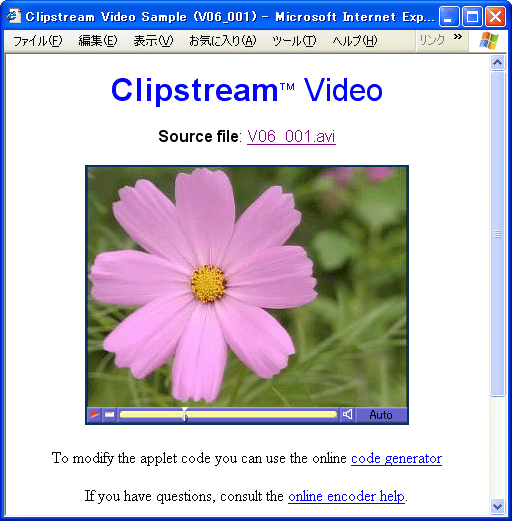The image size is (512, 521).
Task: Minimize the Internet Explorer window
Action: [x=449, y=16]
